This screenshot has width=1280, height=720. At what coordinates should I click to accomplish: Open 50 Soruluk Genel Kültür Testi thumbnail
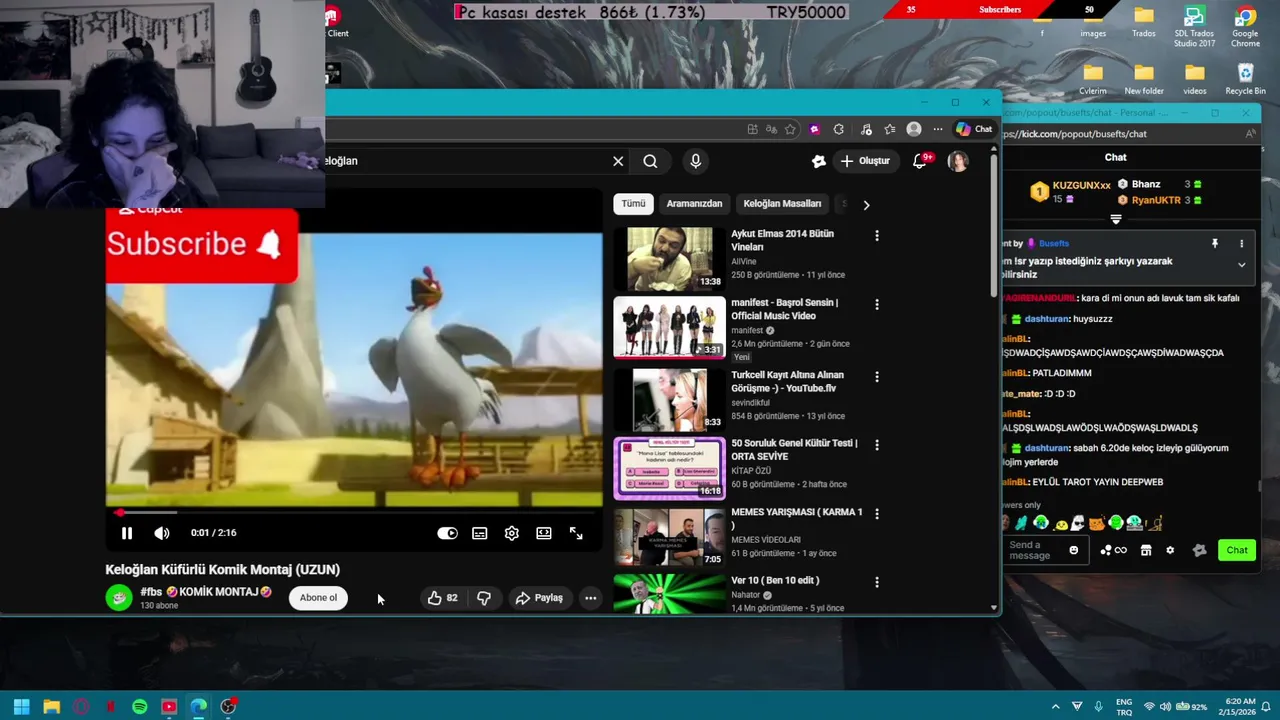click(669, 468)
